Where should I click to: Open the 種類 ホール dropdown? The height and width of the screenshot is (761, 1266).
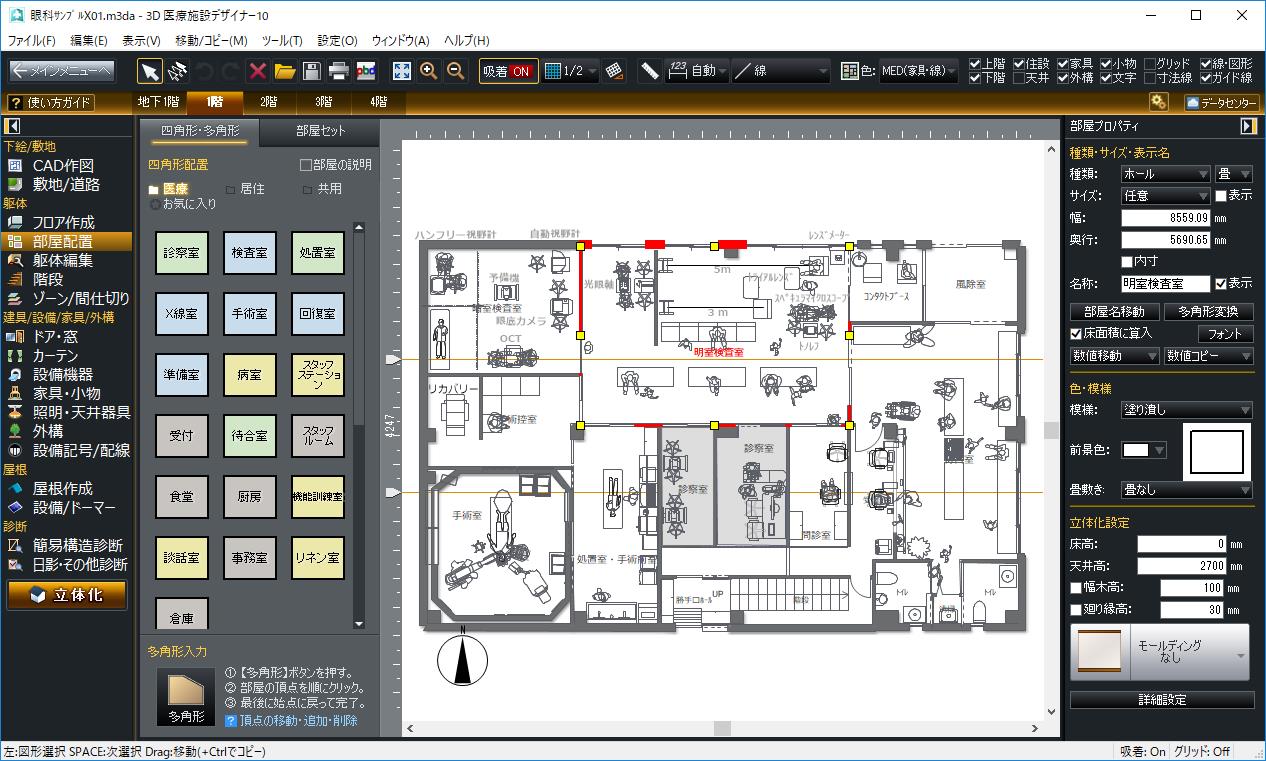(1165, 174)
